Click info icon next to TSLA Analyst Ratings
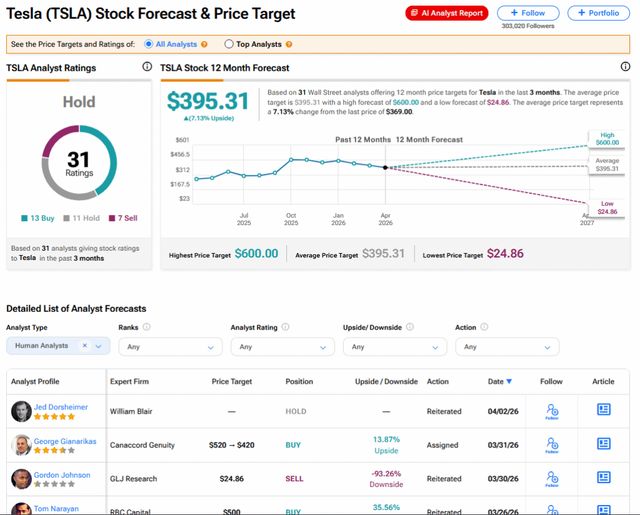Image resolution: width=640 pixels, height=515 pixels. pyautogui.click(x=147, y=67)
